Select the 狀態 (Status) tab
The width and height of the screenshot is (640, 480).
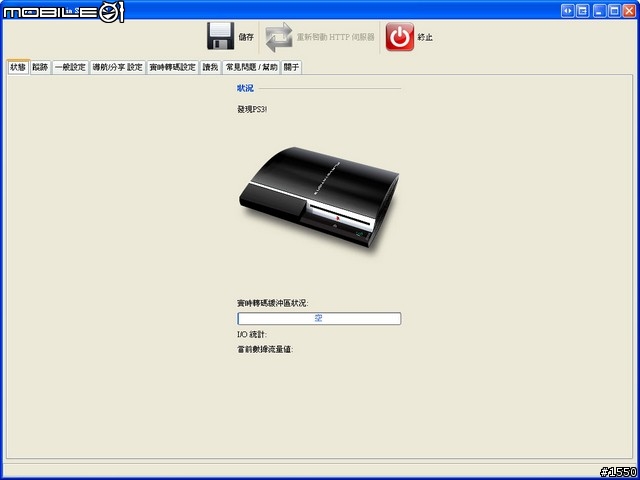click(18, 67)
